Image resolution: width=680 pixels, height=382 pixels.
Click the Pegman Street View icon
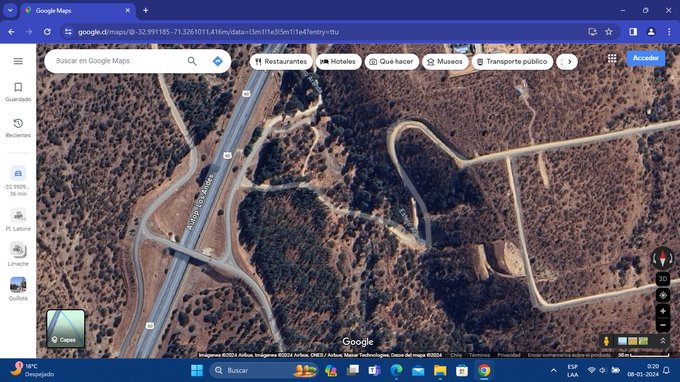tap(606, 341)
